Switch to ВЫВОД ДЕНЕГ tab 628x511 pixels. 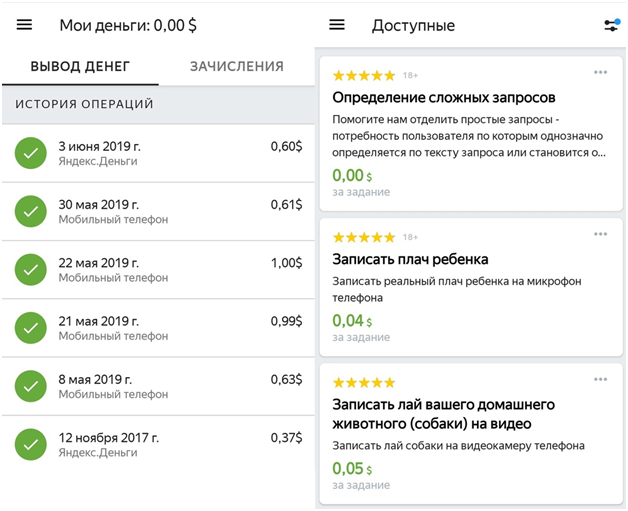click(x=80, y=66)
